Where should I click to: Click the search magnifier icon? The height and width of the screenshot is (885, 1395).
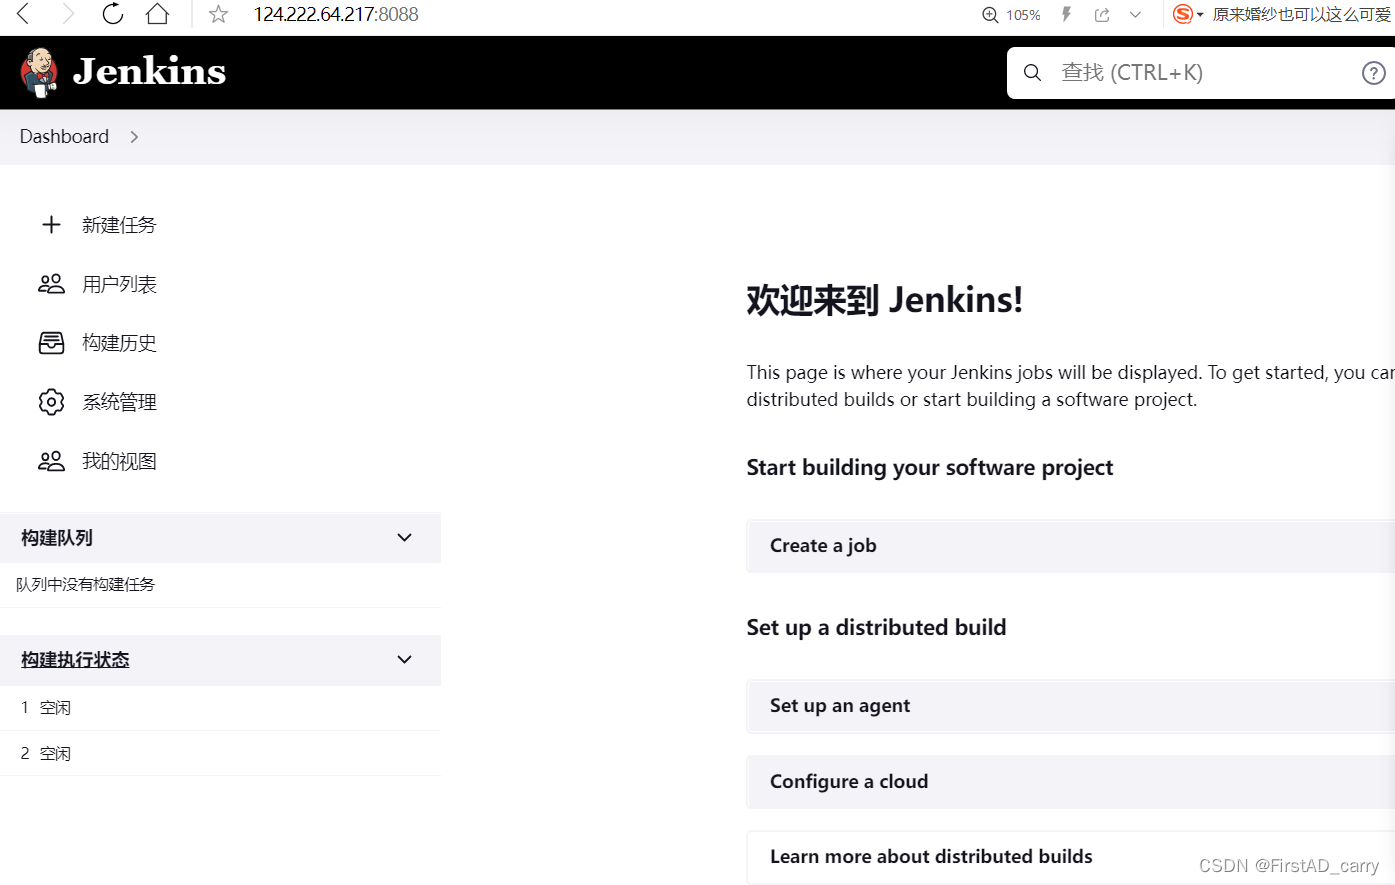(1033, 72)
